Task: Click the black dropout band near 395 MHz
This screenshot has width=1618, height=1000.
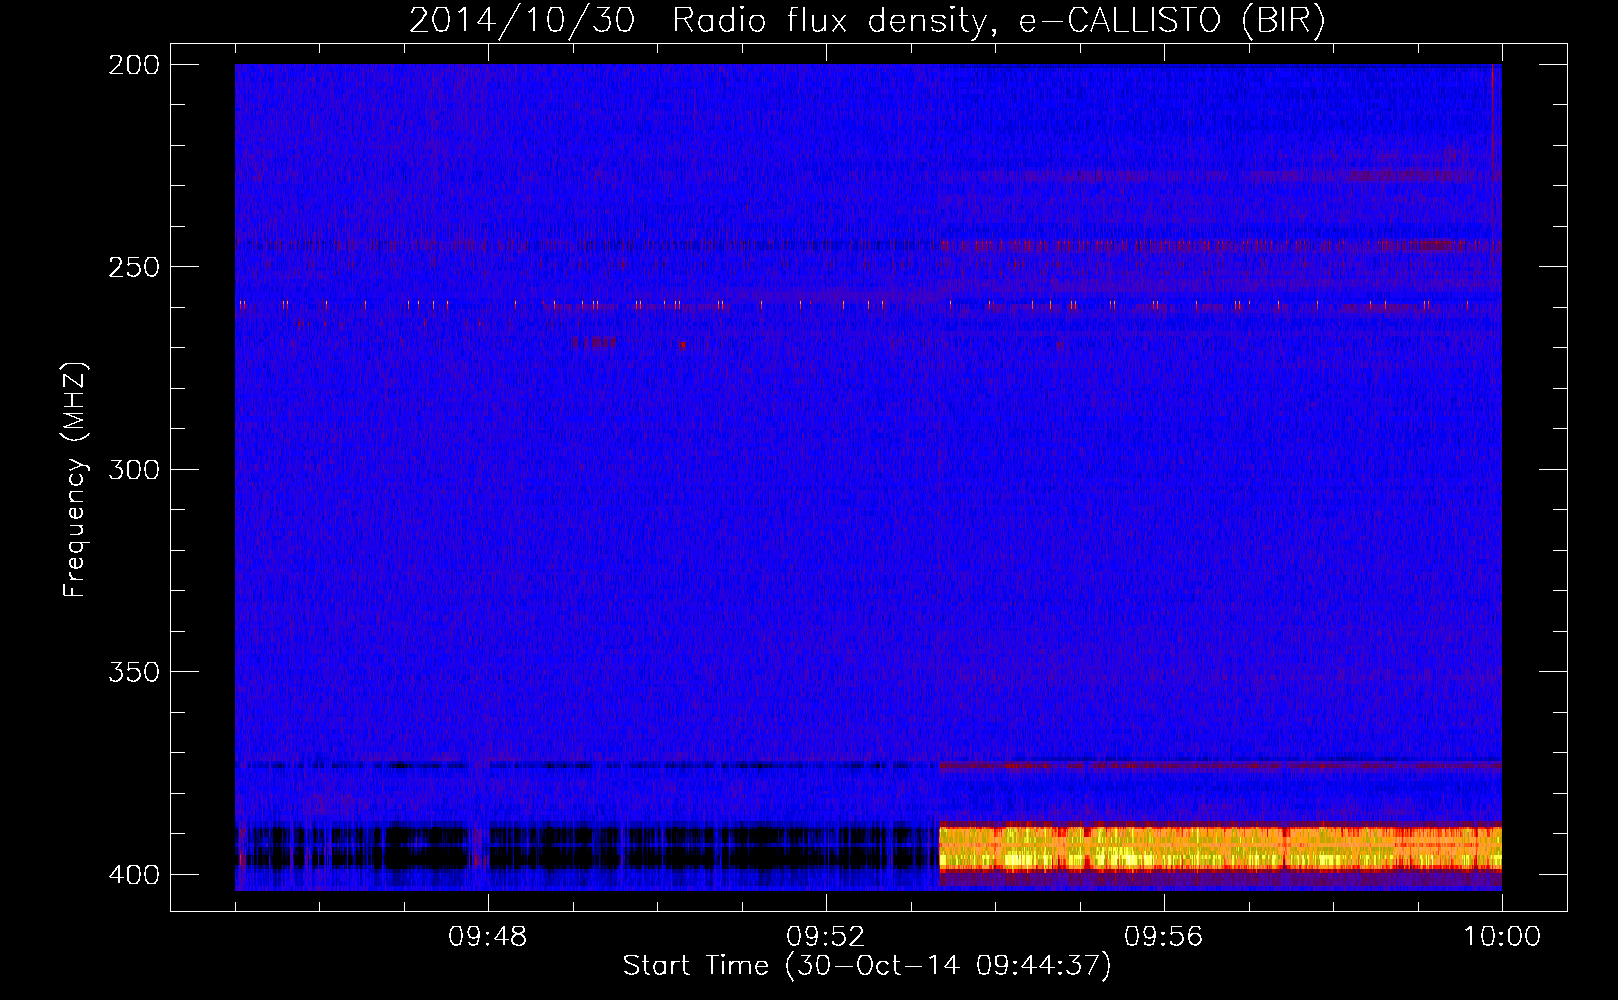Action: (x=587, y=846)
